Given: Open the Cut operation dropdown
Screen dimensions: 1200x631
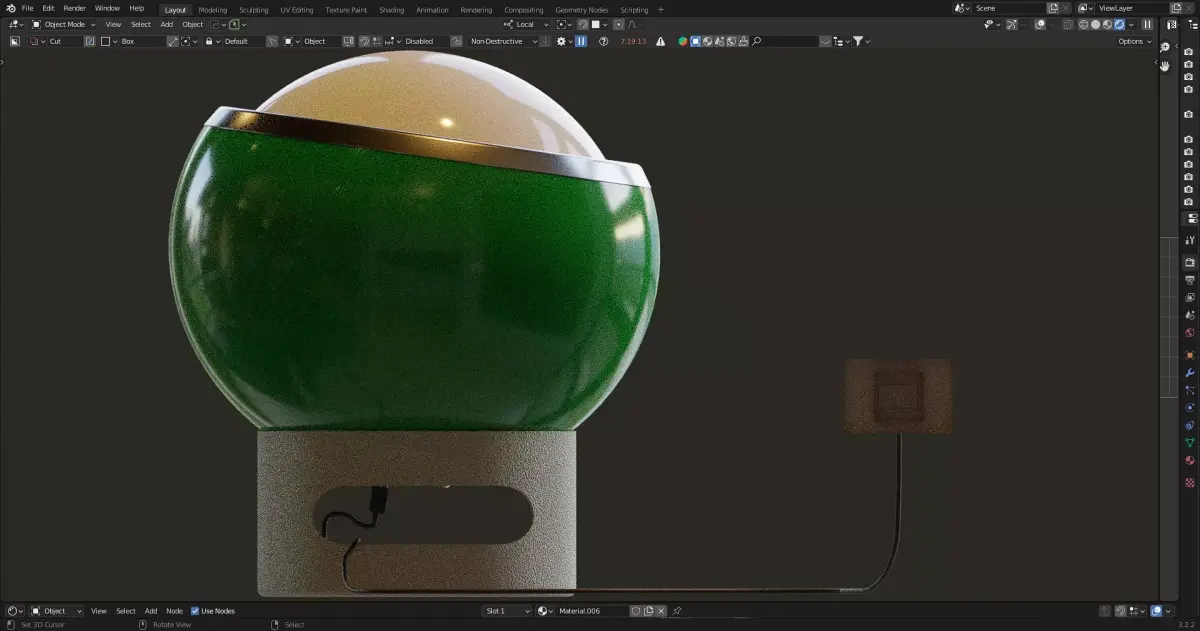Looking at the screenshot, I should click(55, 41).
